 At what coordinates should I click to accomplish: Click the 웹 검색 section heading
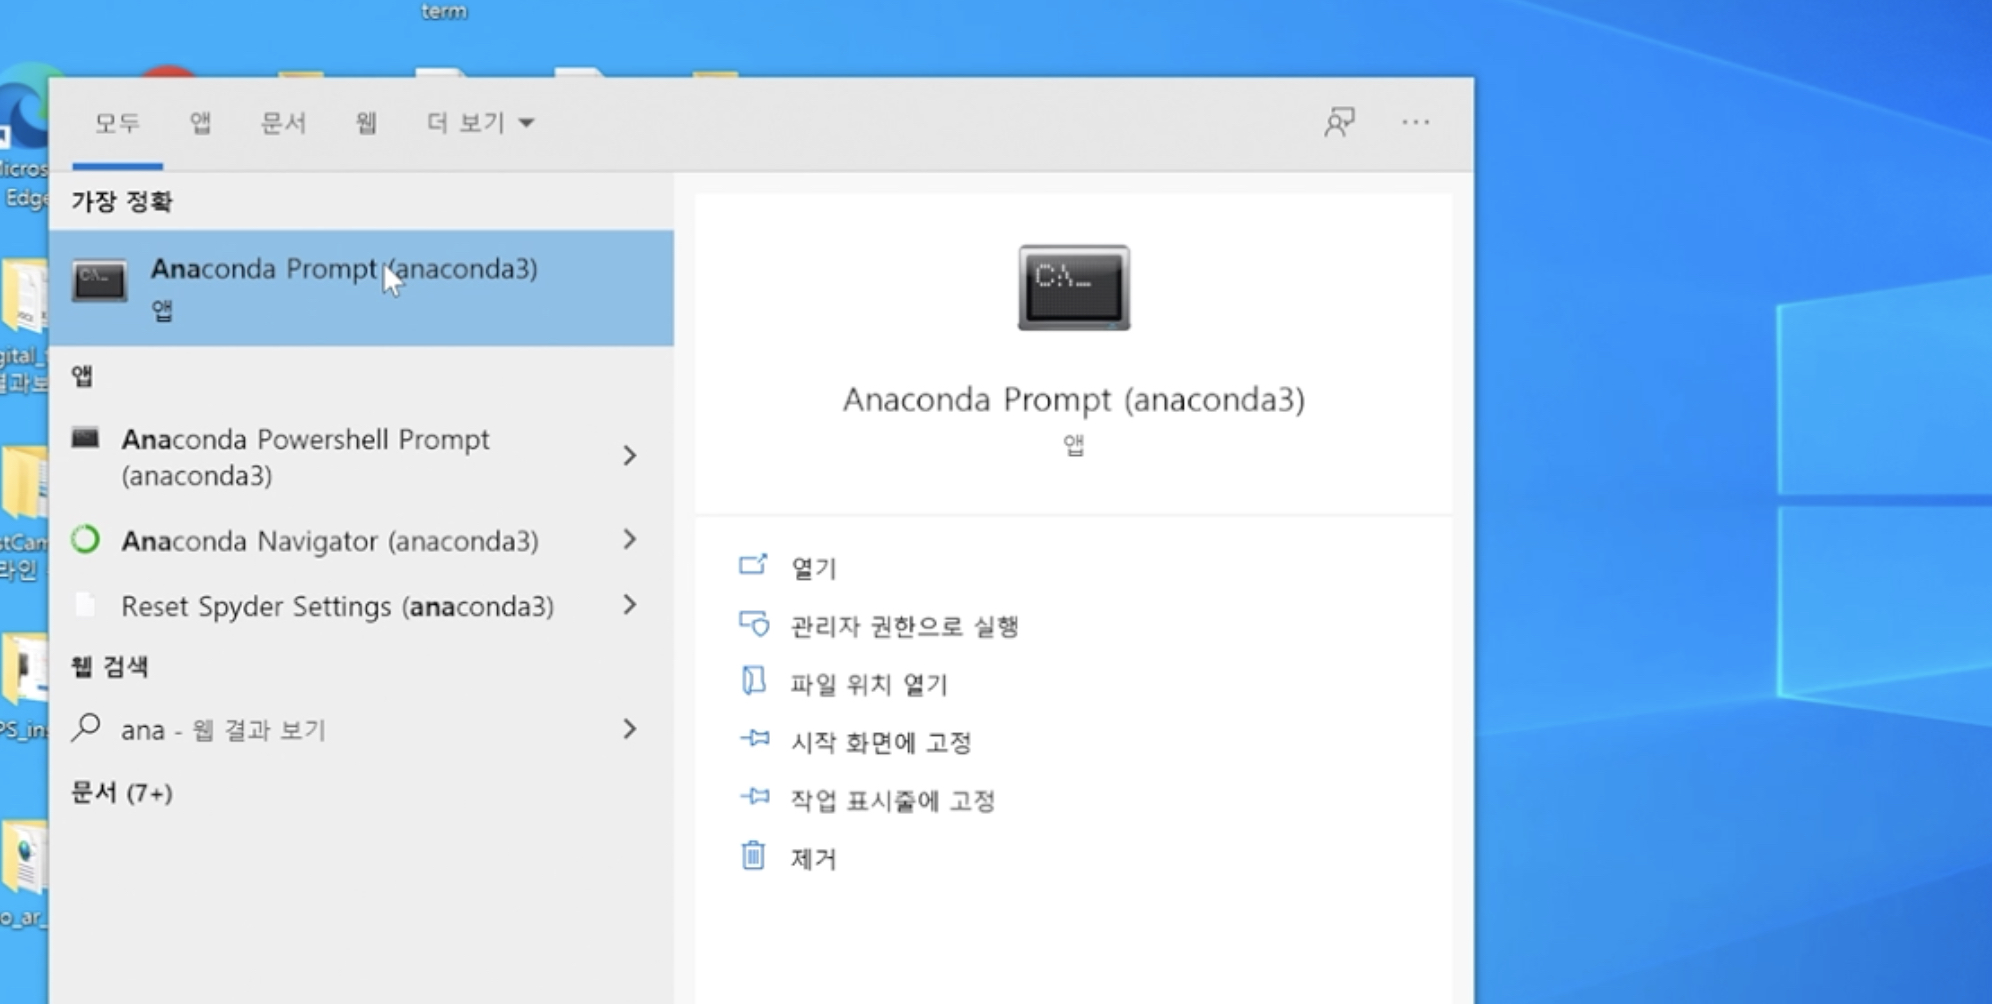click(x=109, y=667)
